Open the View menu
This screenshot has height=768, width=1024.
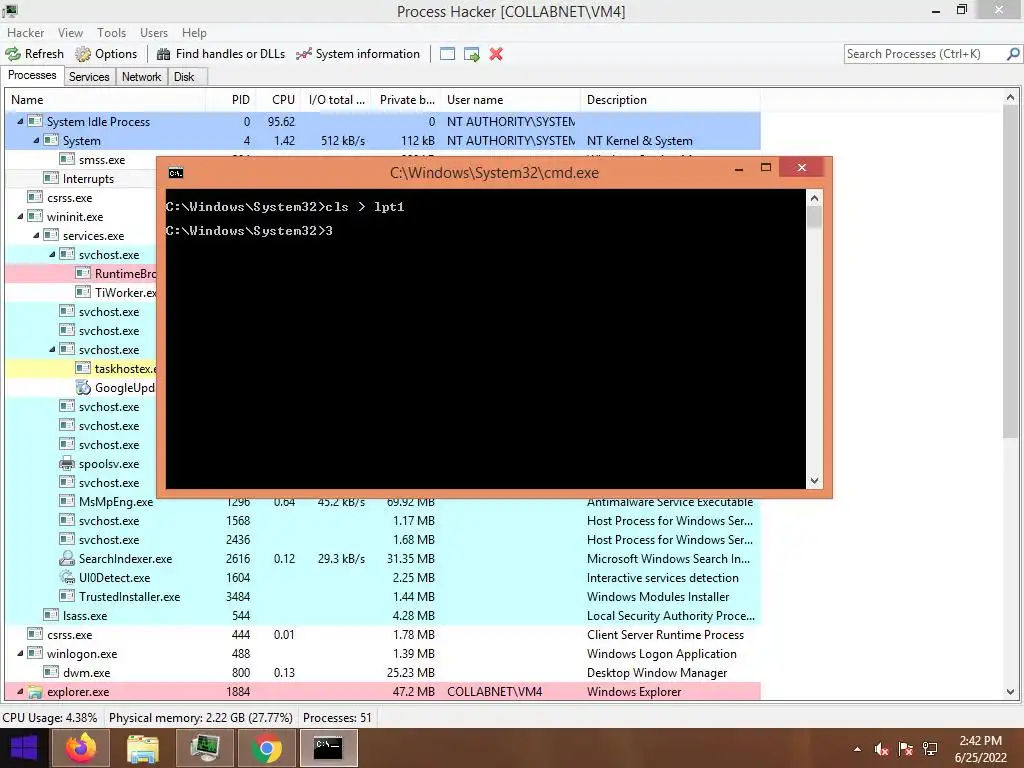tap(70, 33)
